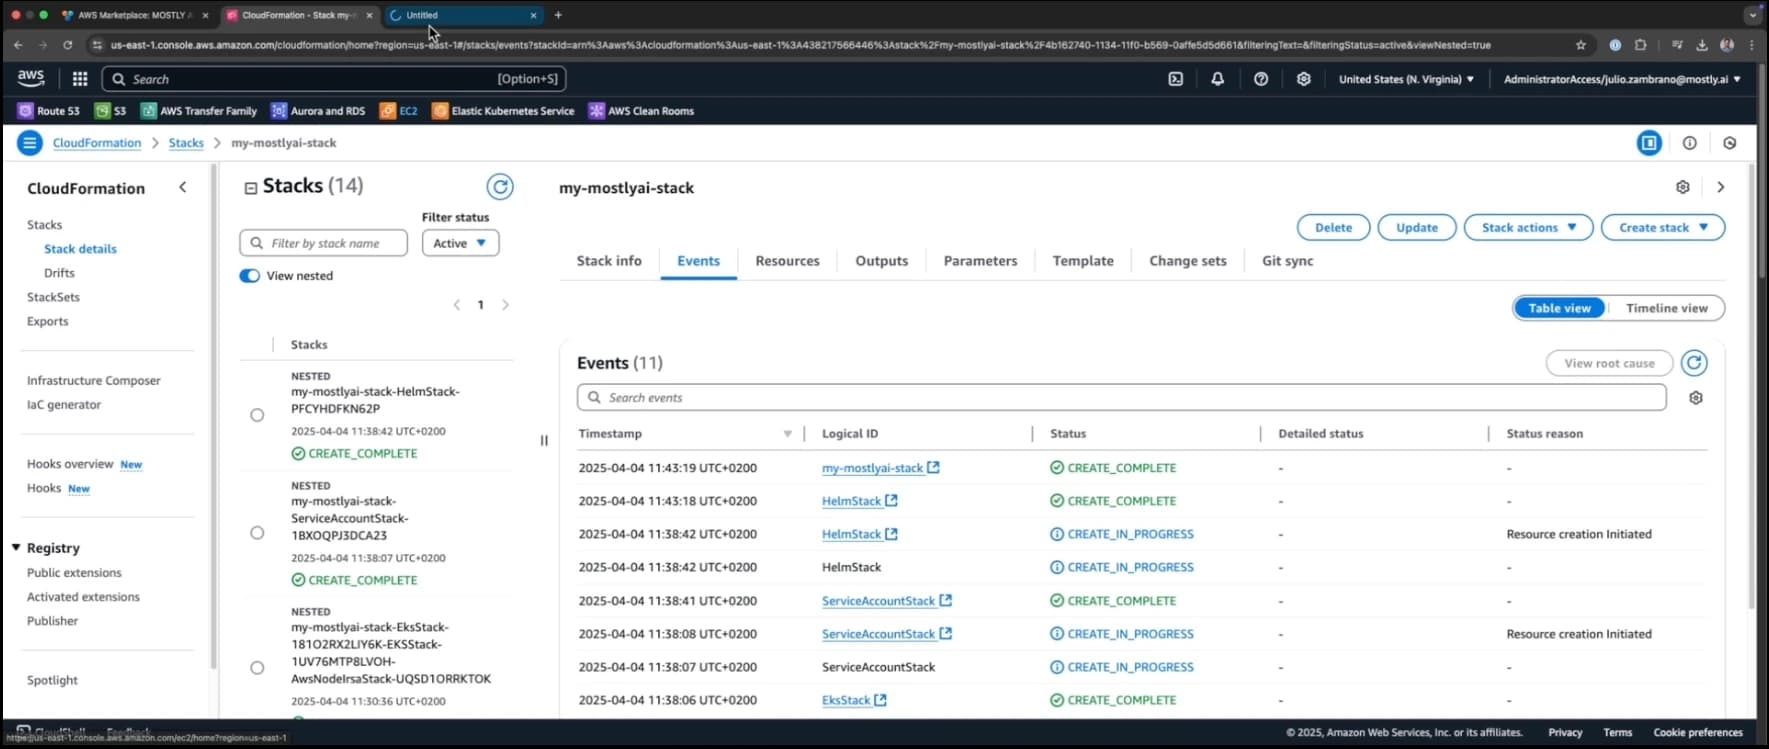
Task: Toggle the hamburger navigation menu
Action: [30, 143]
